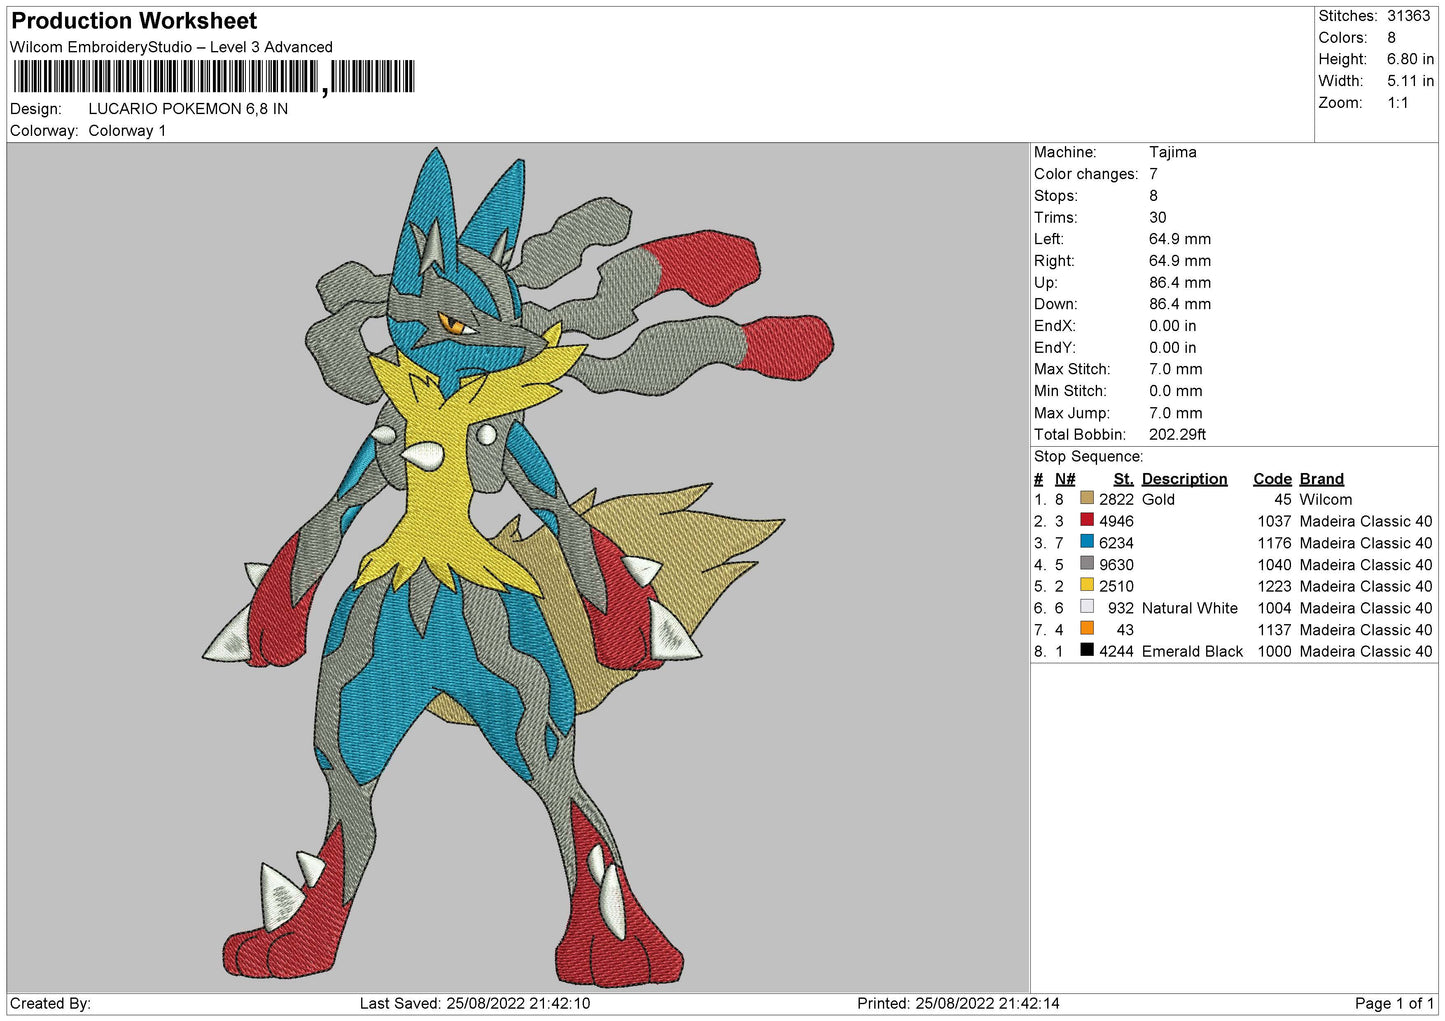Click the red 4946 color swatch
The image size is (1445, 1021).
pyautogui.click(x=1087, y=520)
